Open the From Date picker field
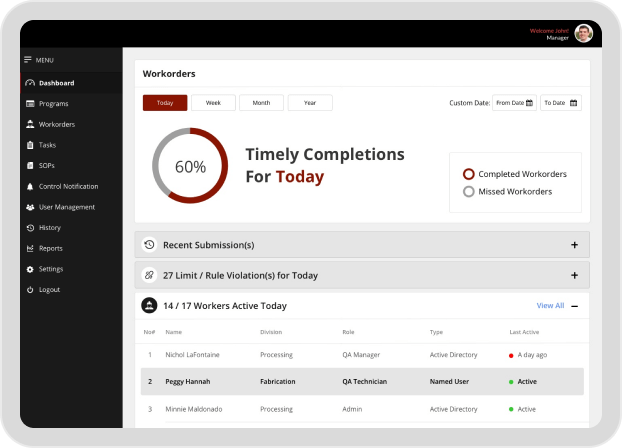The width and height of the screenshot is (622, 448). click(515, 103)
